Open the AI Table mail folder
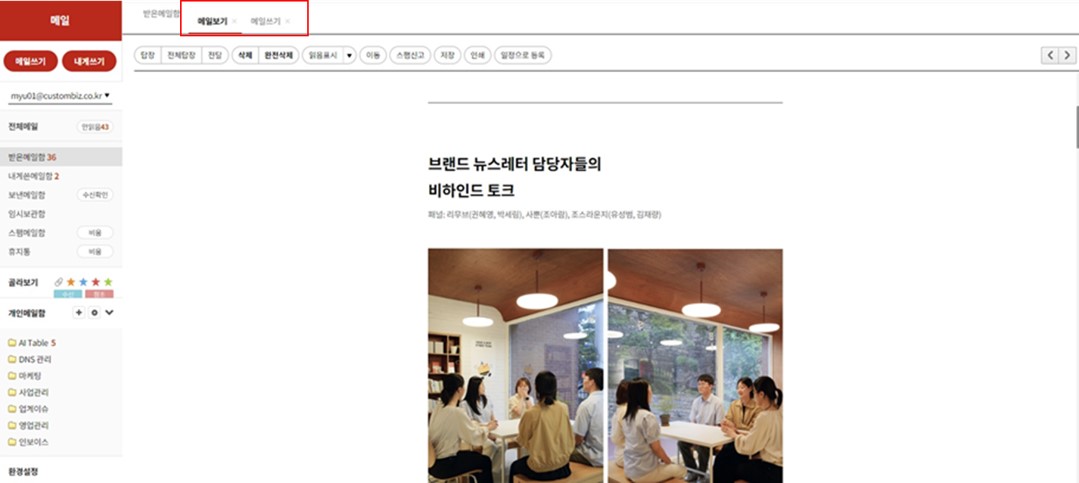 [32, 343]
